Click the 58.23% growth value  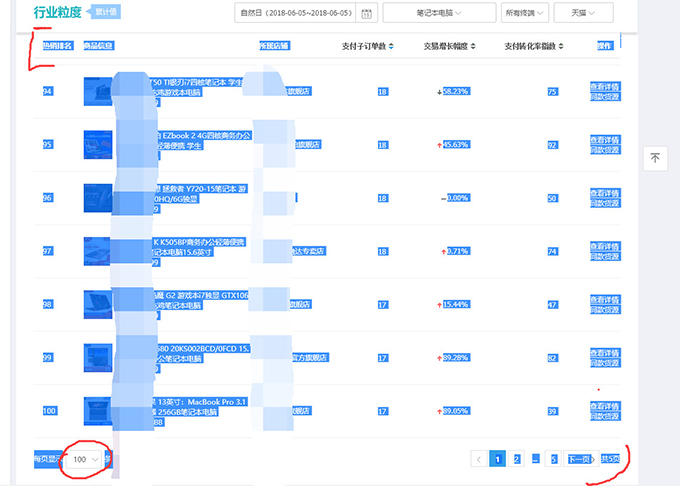[456, 91]
